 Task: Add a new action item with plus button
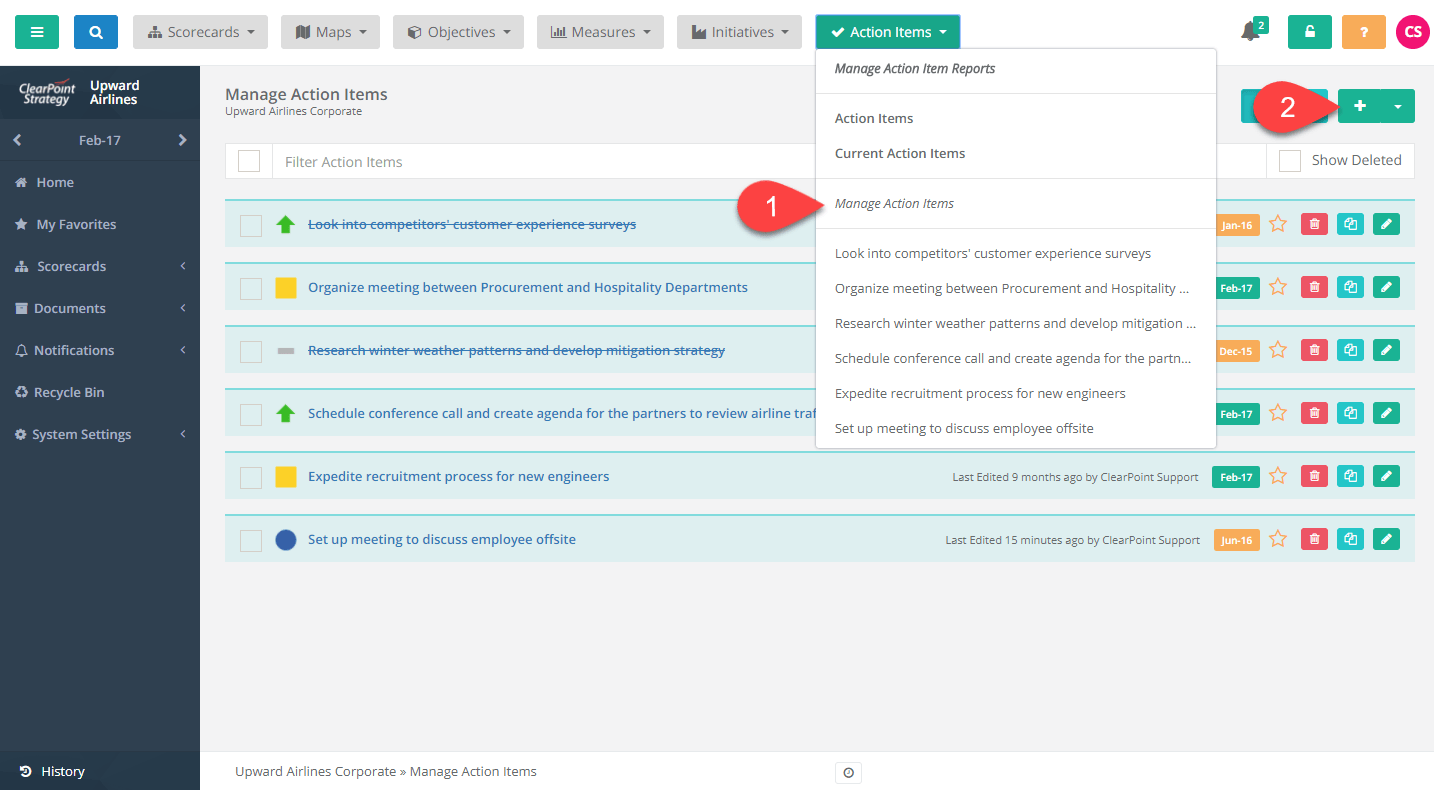coord(1359,106)
